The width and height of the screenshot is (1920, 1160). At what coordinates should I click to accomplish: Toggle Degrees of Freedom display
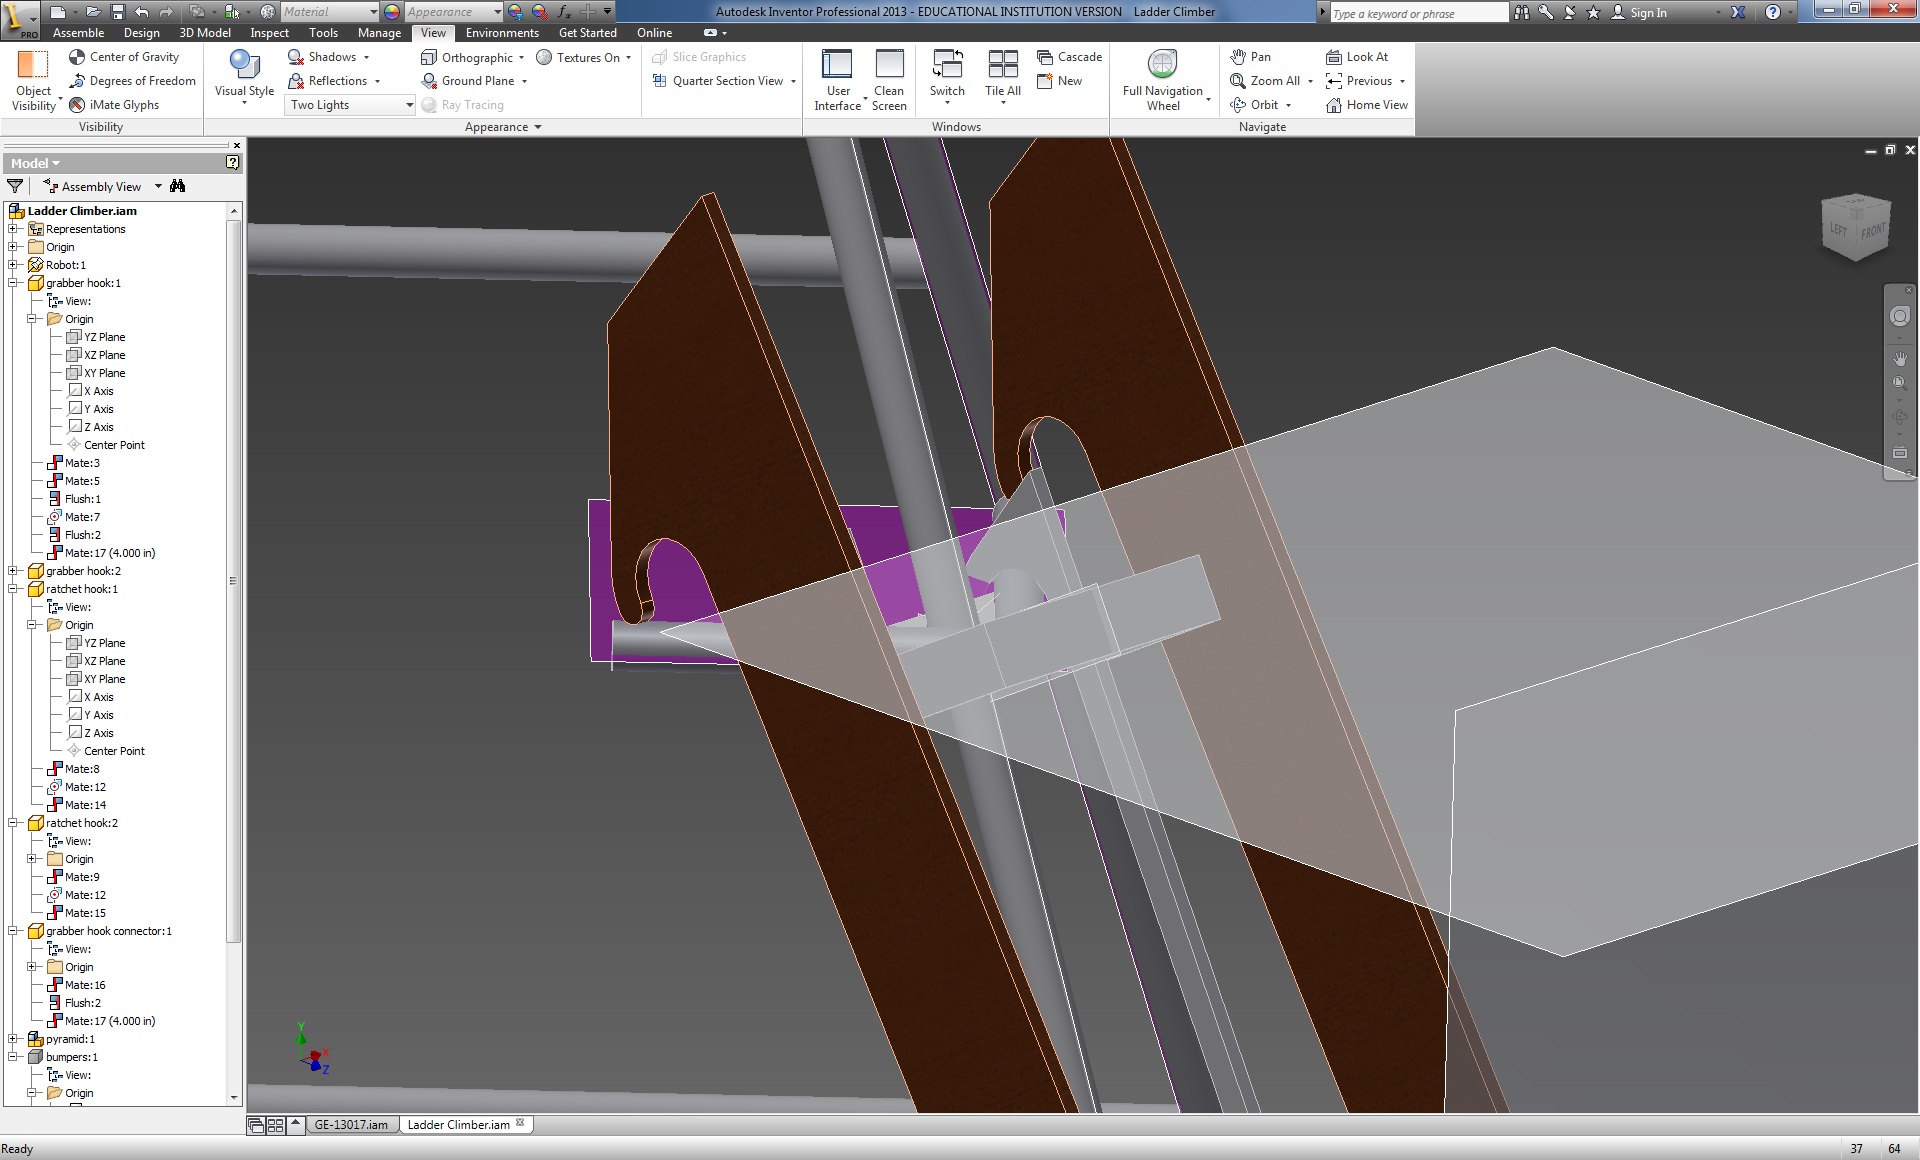tap(132, 81)
